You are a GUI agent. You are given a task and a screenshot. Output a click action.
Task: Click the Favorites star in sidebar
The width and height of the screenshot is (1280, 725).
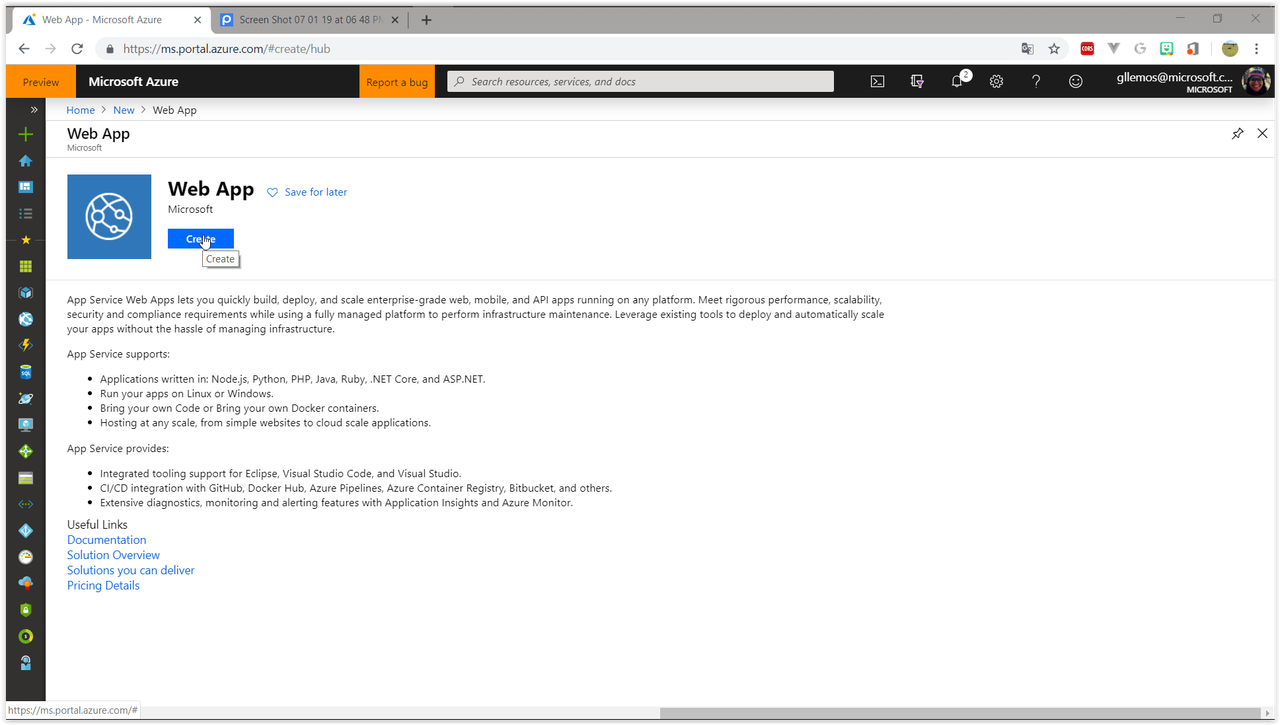26,240
